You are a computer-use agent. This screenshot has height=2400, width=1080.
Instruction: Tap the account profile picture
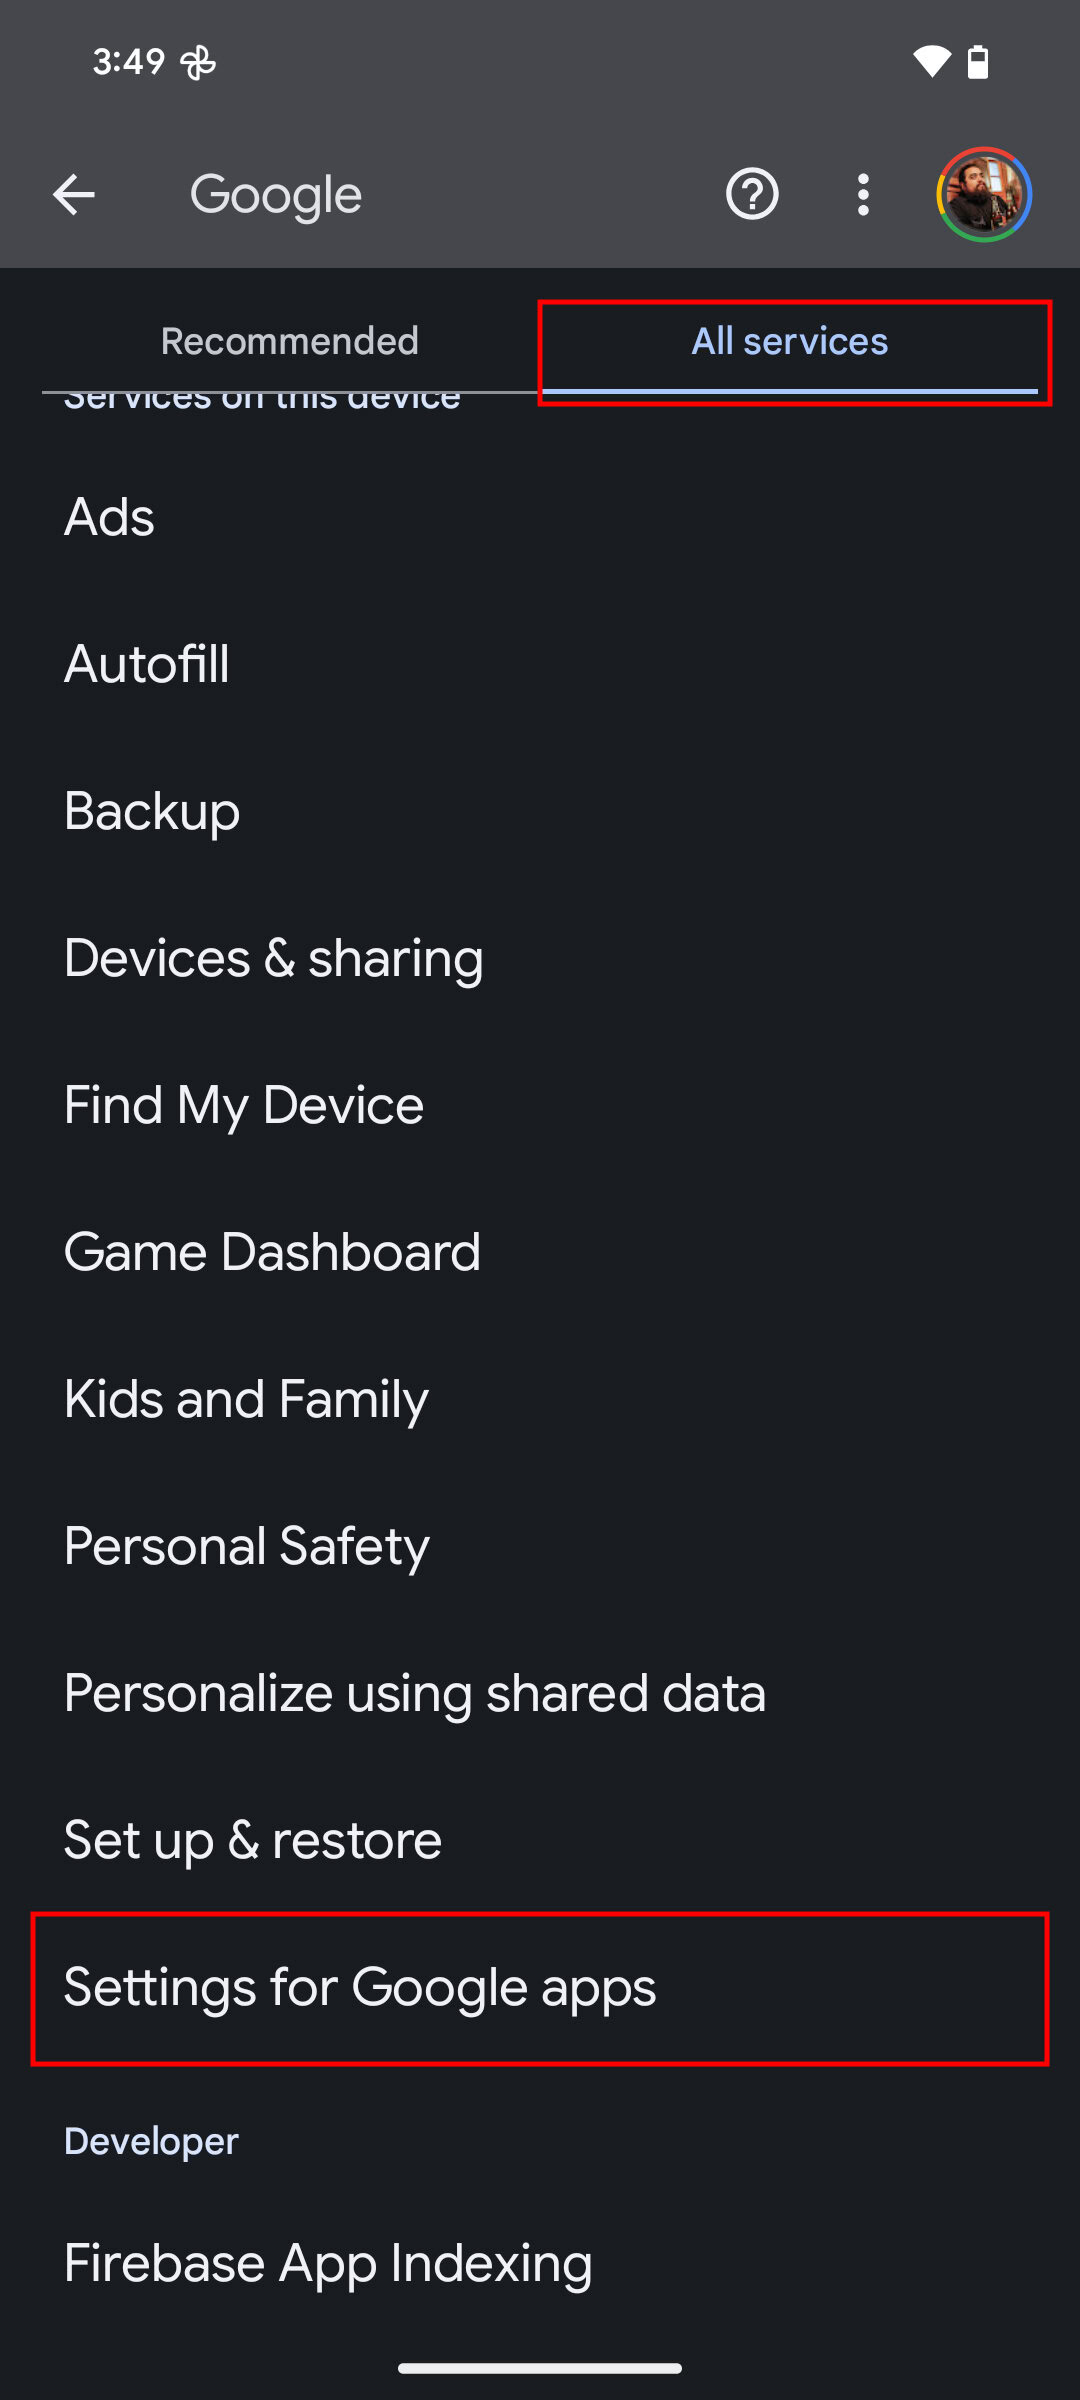pos(984,194)
